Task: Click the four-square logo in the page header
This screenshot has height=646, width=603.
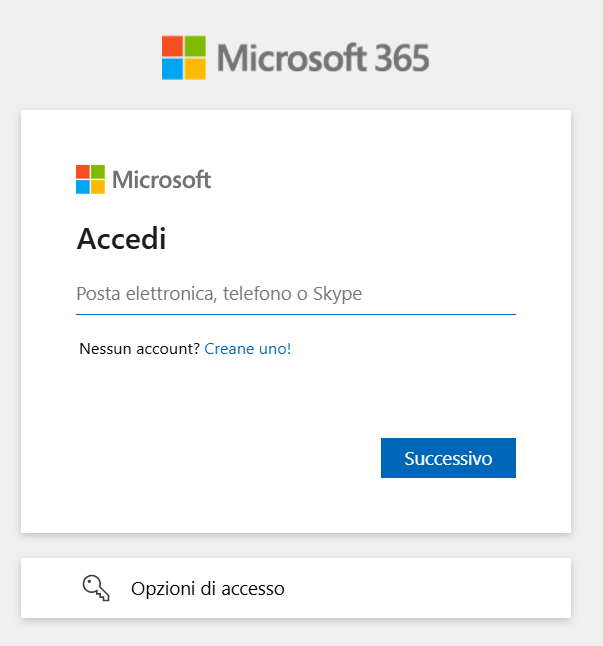Action: coord(184,57)
